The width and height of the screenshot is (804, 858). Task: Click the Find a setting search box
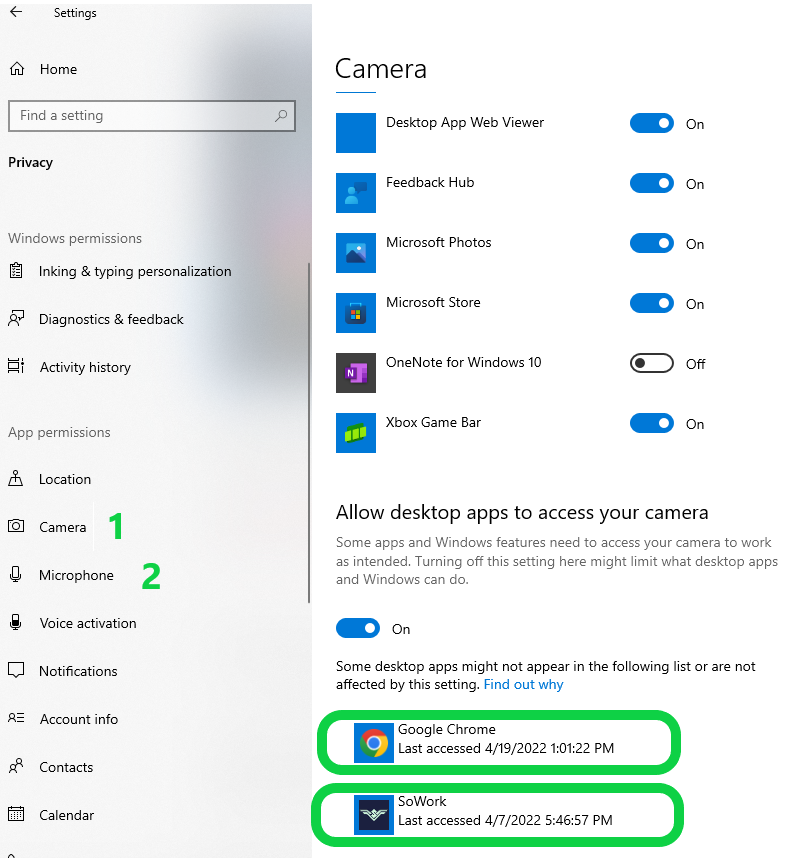point(152,115)
